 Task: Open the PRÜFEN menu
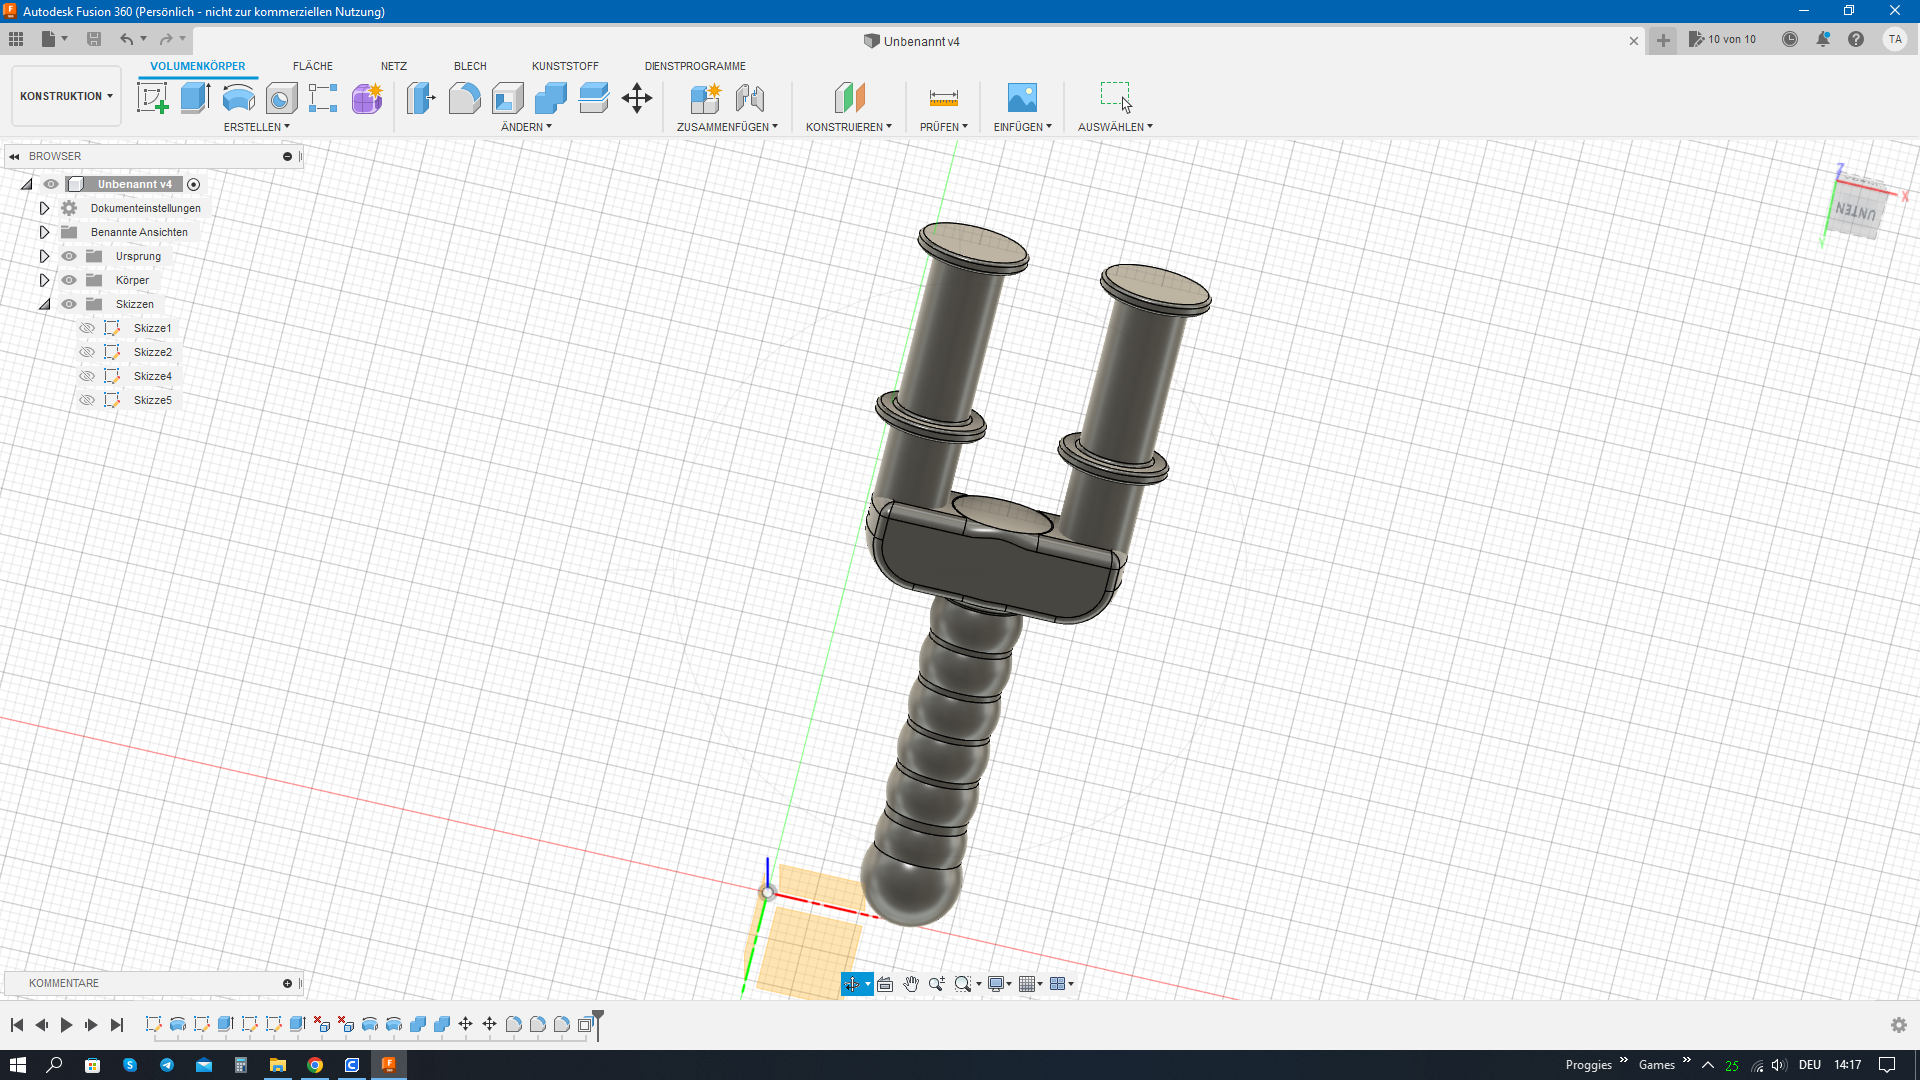[x=944, y=127]
